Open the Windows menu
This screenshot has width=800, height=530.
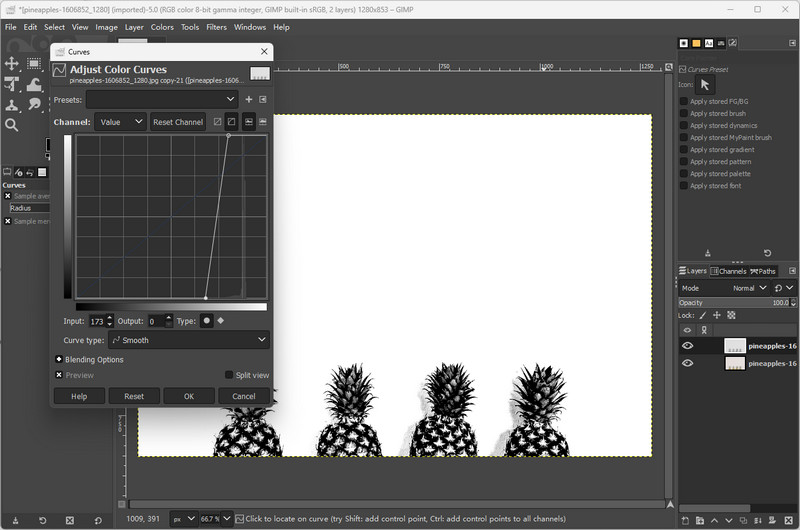coord(249,27)
